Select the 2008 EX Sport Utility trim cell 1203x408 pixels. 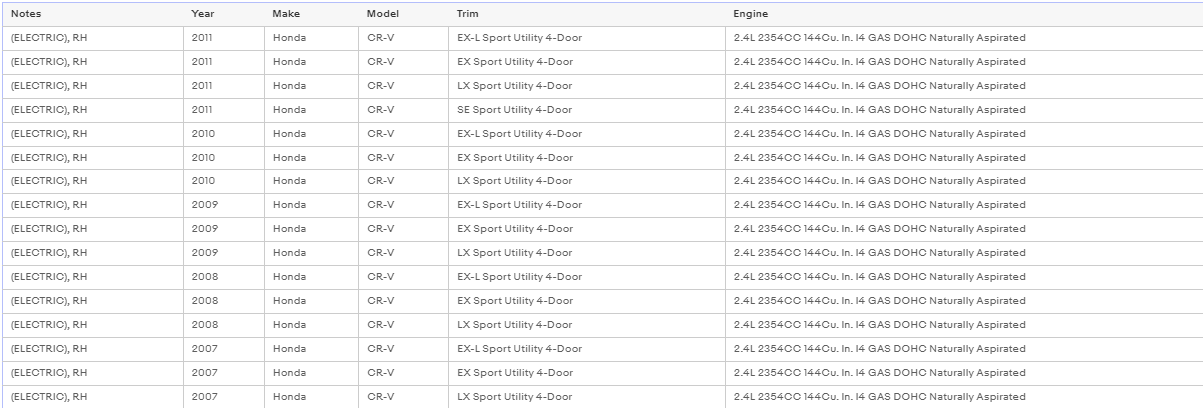(587, 301)
